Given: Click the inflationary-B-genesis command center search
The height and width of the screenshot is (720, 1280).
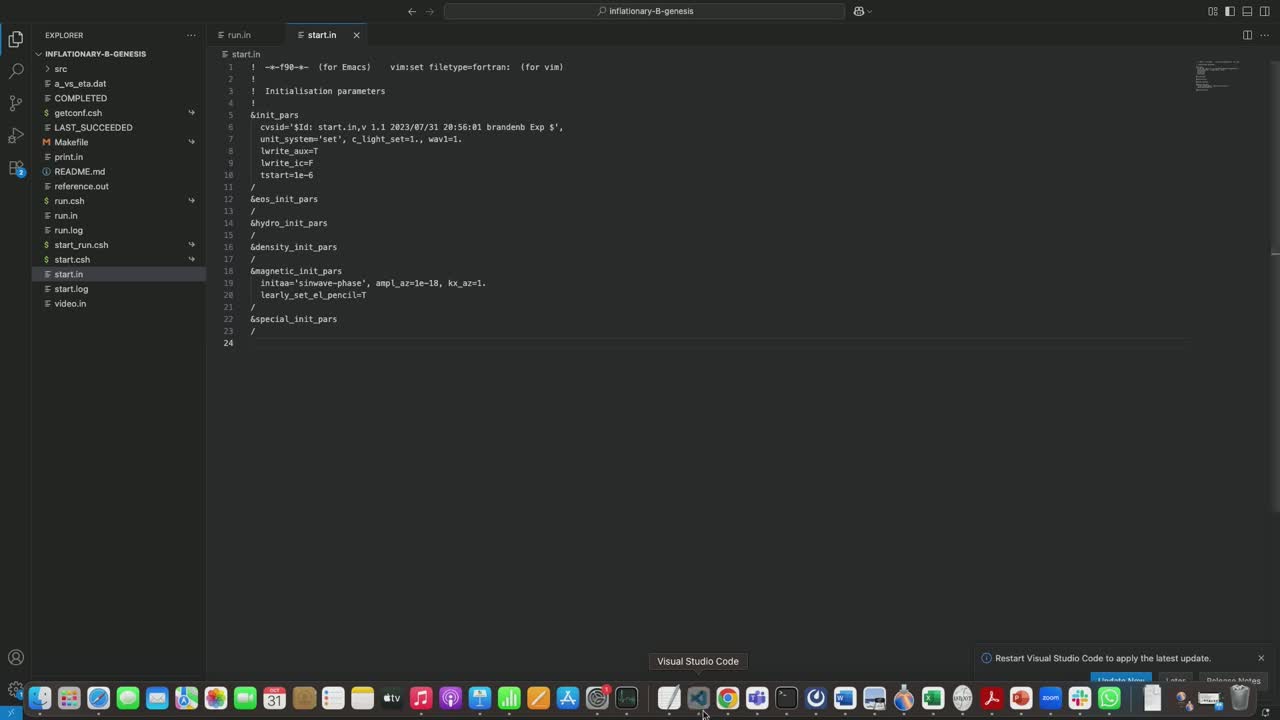Looking at the screenshot, I should pos(645,11).
